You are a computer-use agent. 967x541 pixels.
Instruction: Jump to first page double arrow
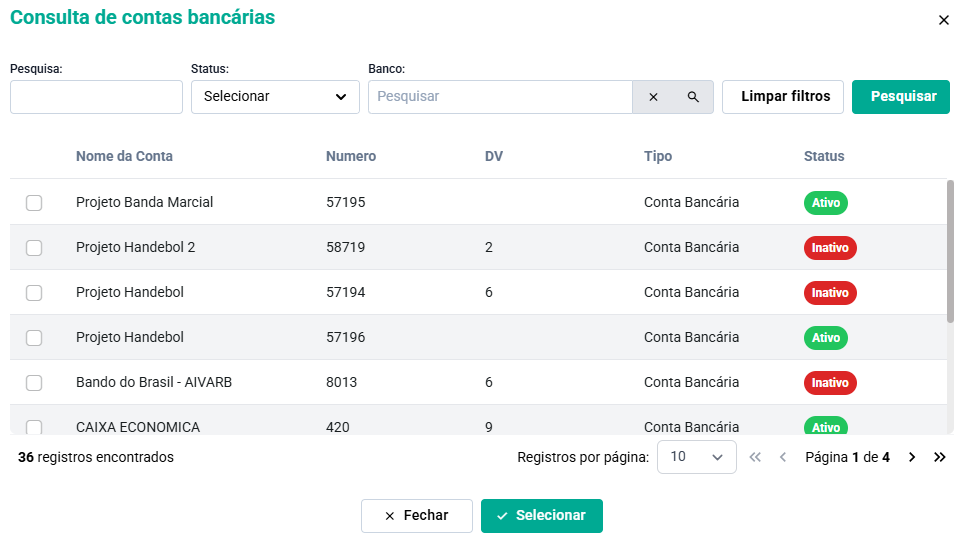point(755,457)
